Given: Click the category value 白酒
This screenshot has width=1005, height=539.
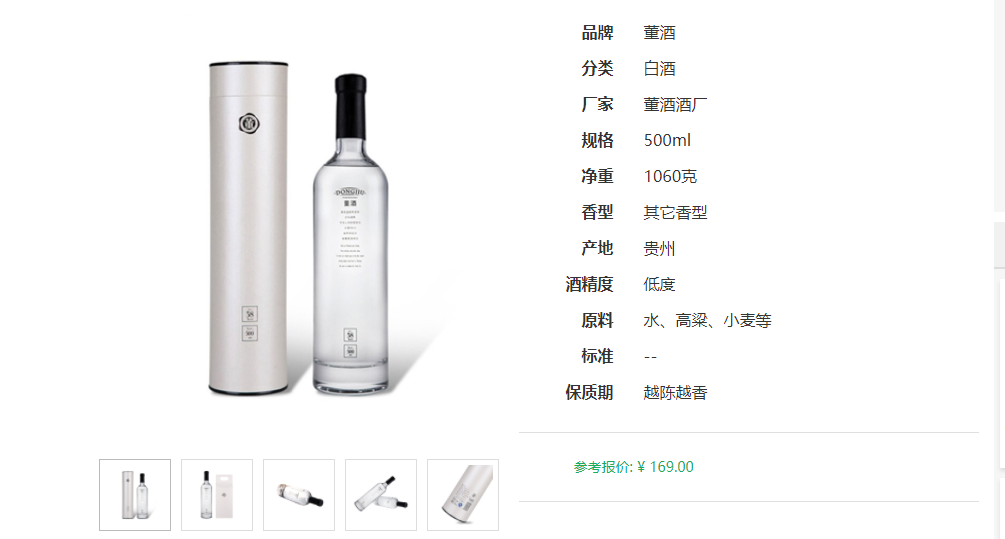Looking at the screenshot, I should point(660,69).
